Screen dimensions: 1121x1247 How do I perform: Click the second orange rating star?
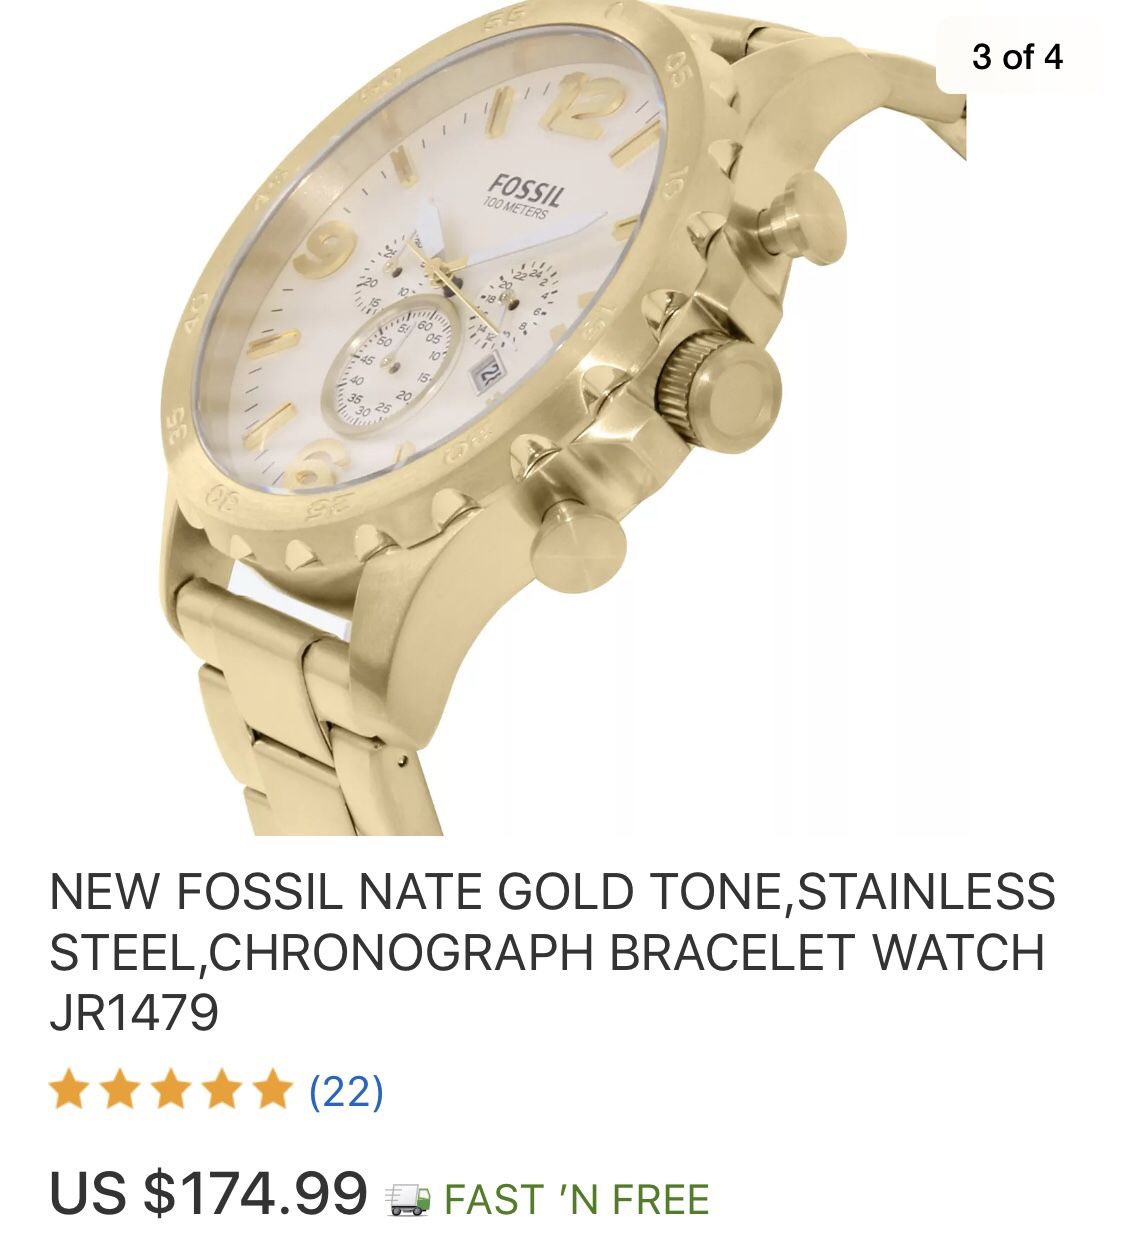[120, 1090]
